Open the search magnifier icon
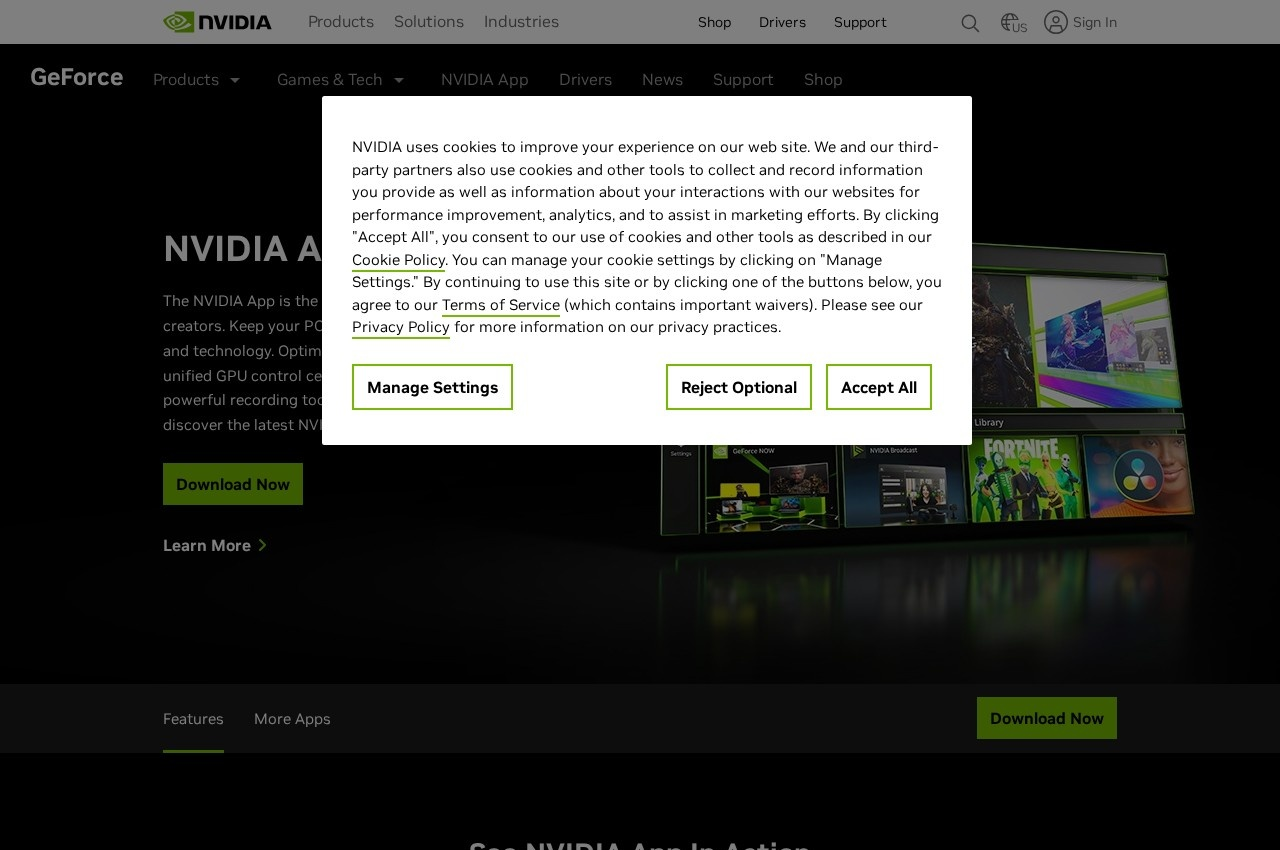Screen dimensions: 1280x850 970,23
